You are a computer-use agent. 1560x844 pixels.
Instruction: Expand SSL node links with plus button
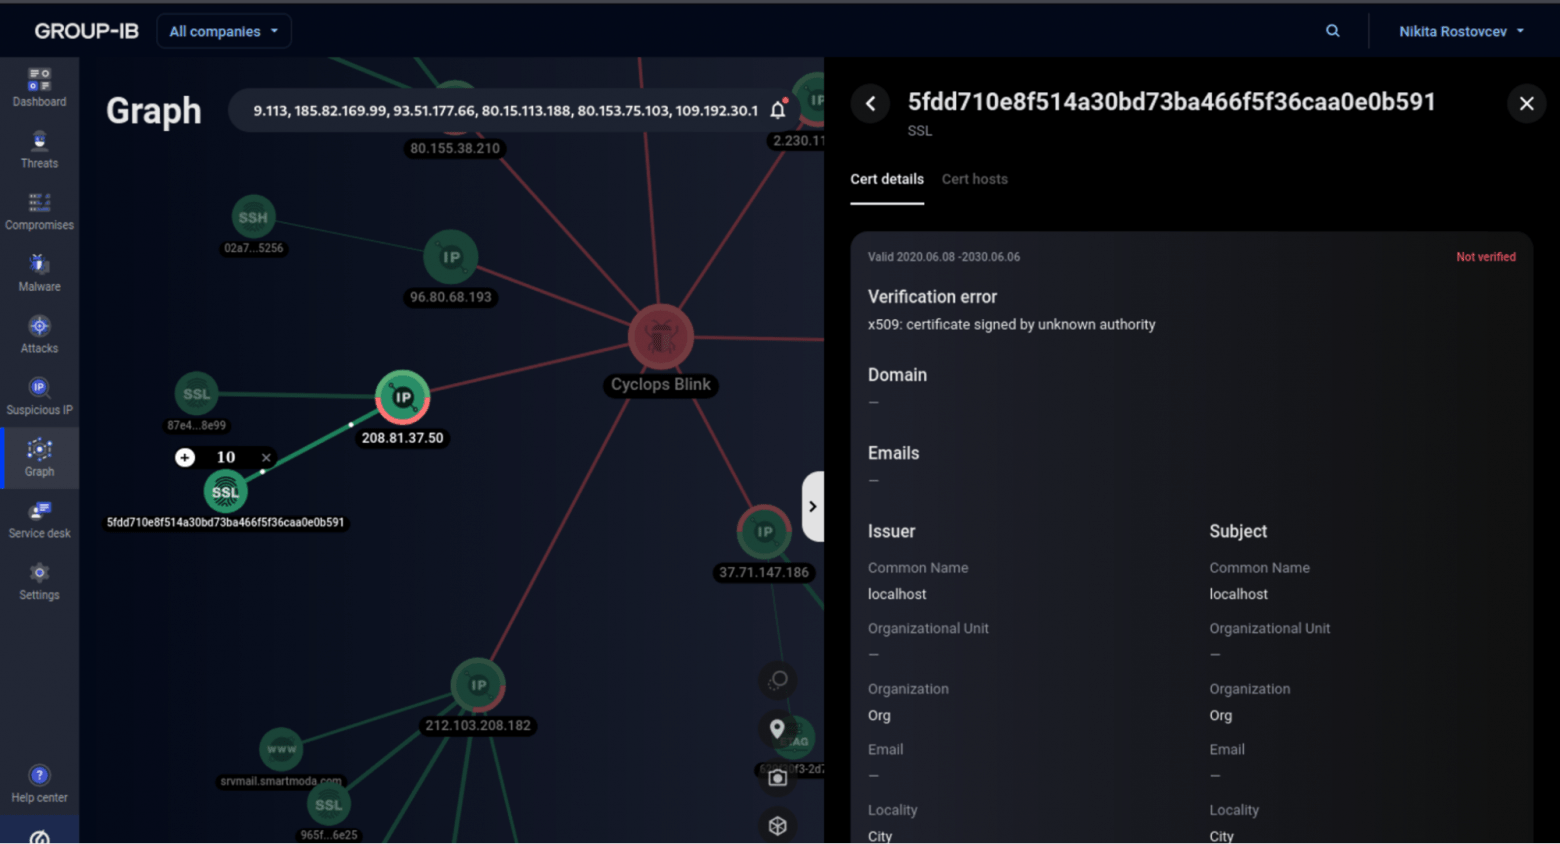185,457
